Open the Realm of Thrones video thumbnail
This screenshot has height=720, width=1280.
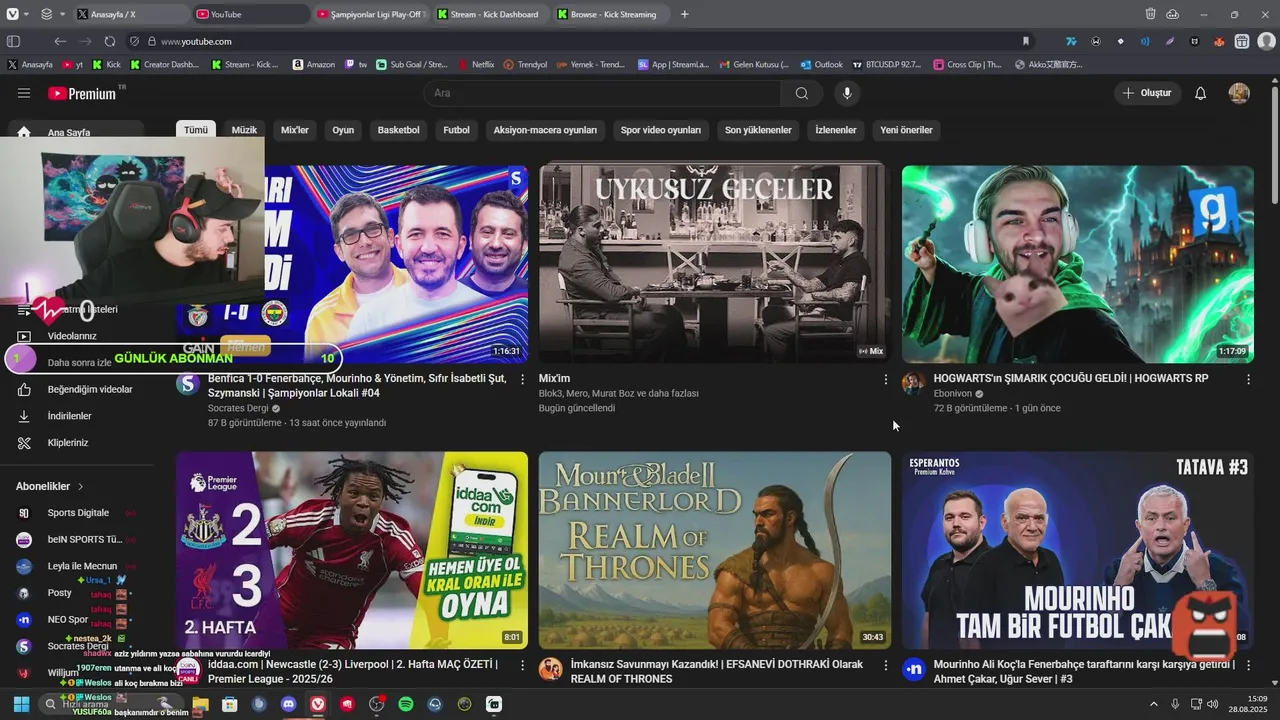pyautogui.click(x=714, y=550)
